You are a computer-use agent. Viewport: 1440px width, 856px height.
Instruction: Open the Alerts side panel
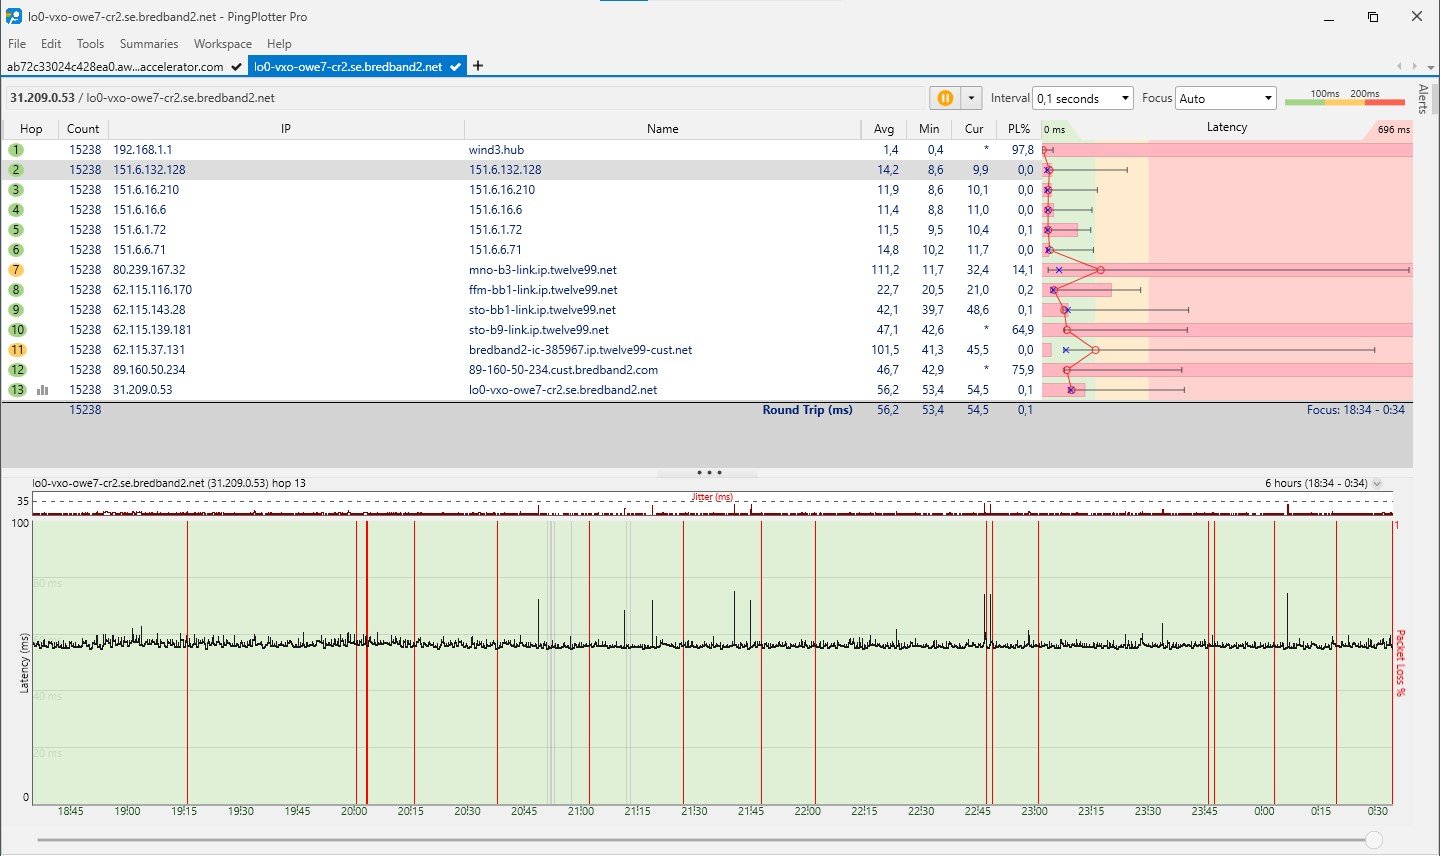pos(1423,99)
